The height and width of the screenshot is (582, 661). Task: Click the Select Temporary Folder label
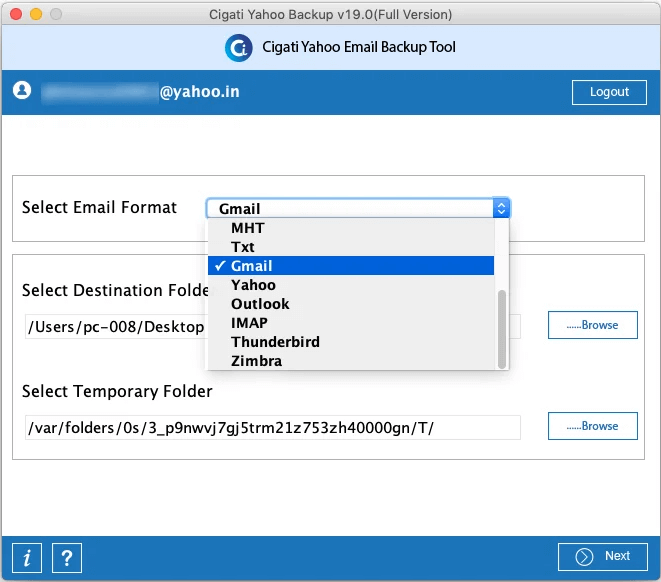117,392
